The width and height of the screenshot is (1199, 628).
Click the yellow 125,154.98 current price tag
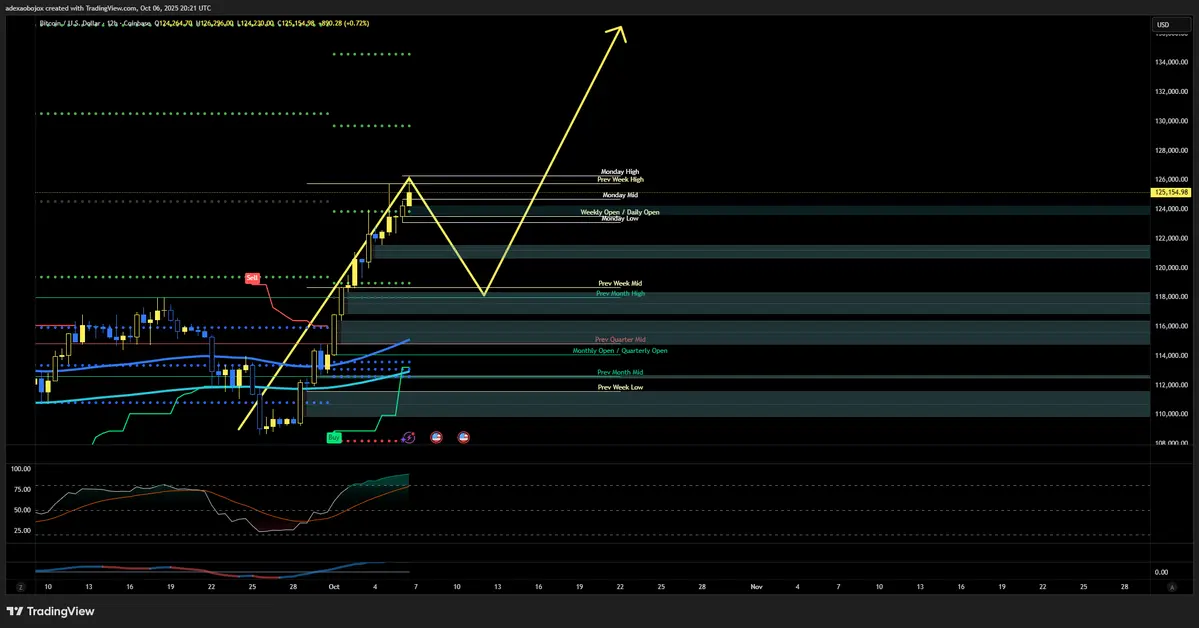[1171, 193]
